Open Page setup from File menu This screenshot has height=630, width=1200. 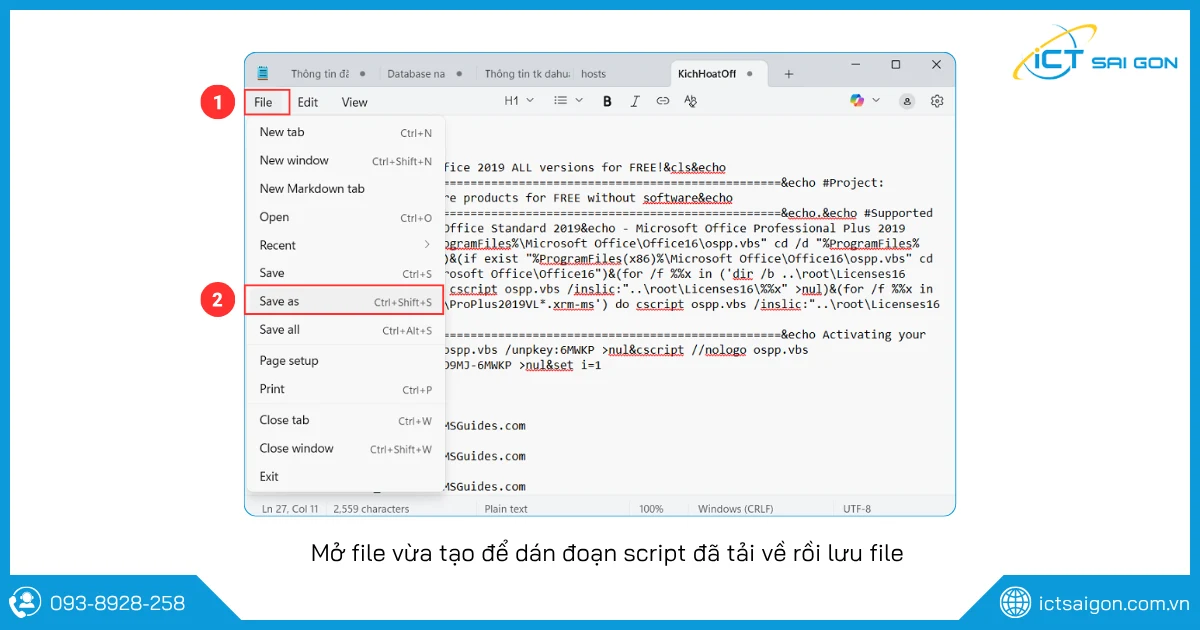pyautogui.click(x=345, y=360)
